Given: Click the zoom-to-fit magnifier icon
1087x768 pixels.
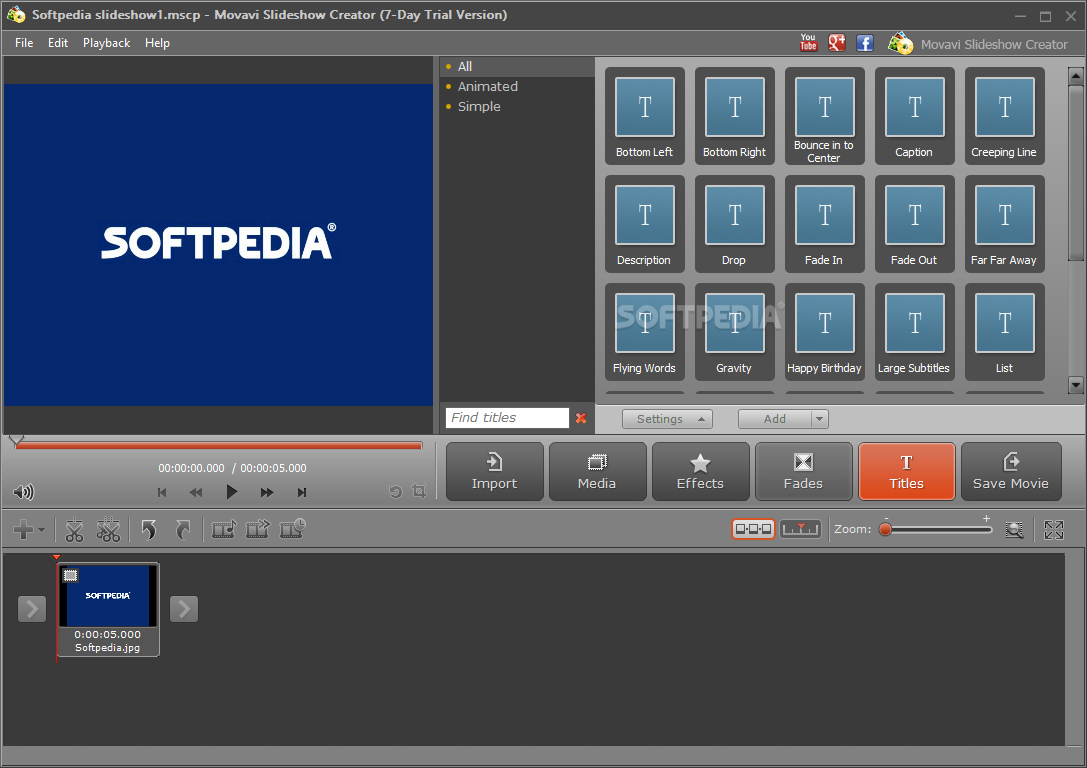Looking at the screenshot, I should [x=1015, y=530].
